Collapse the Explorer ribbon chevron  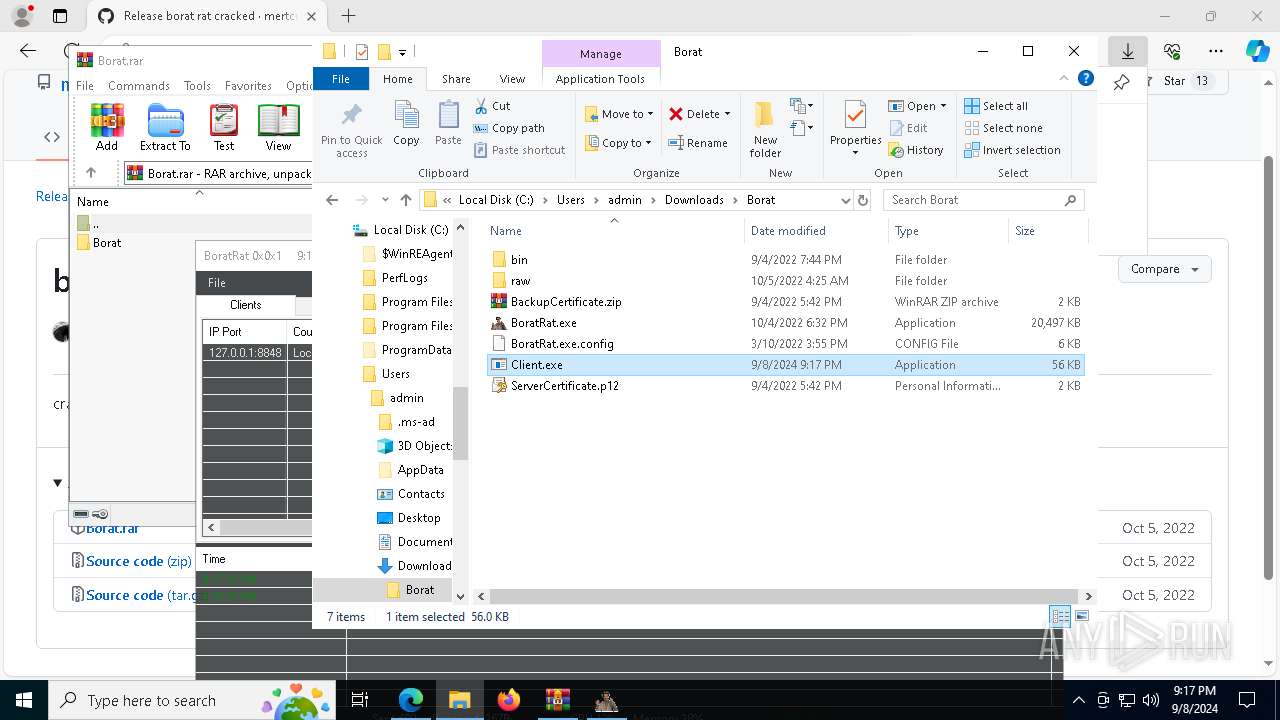(x=1064, y=79)
